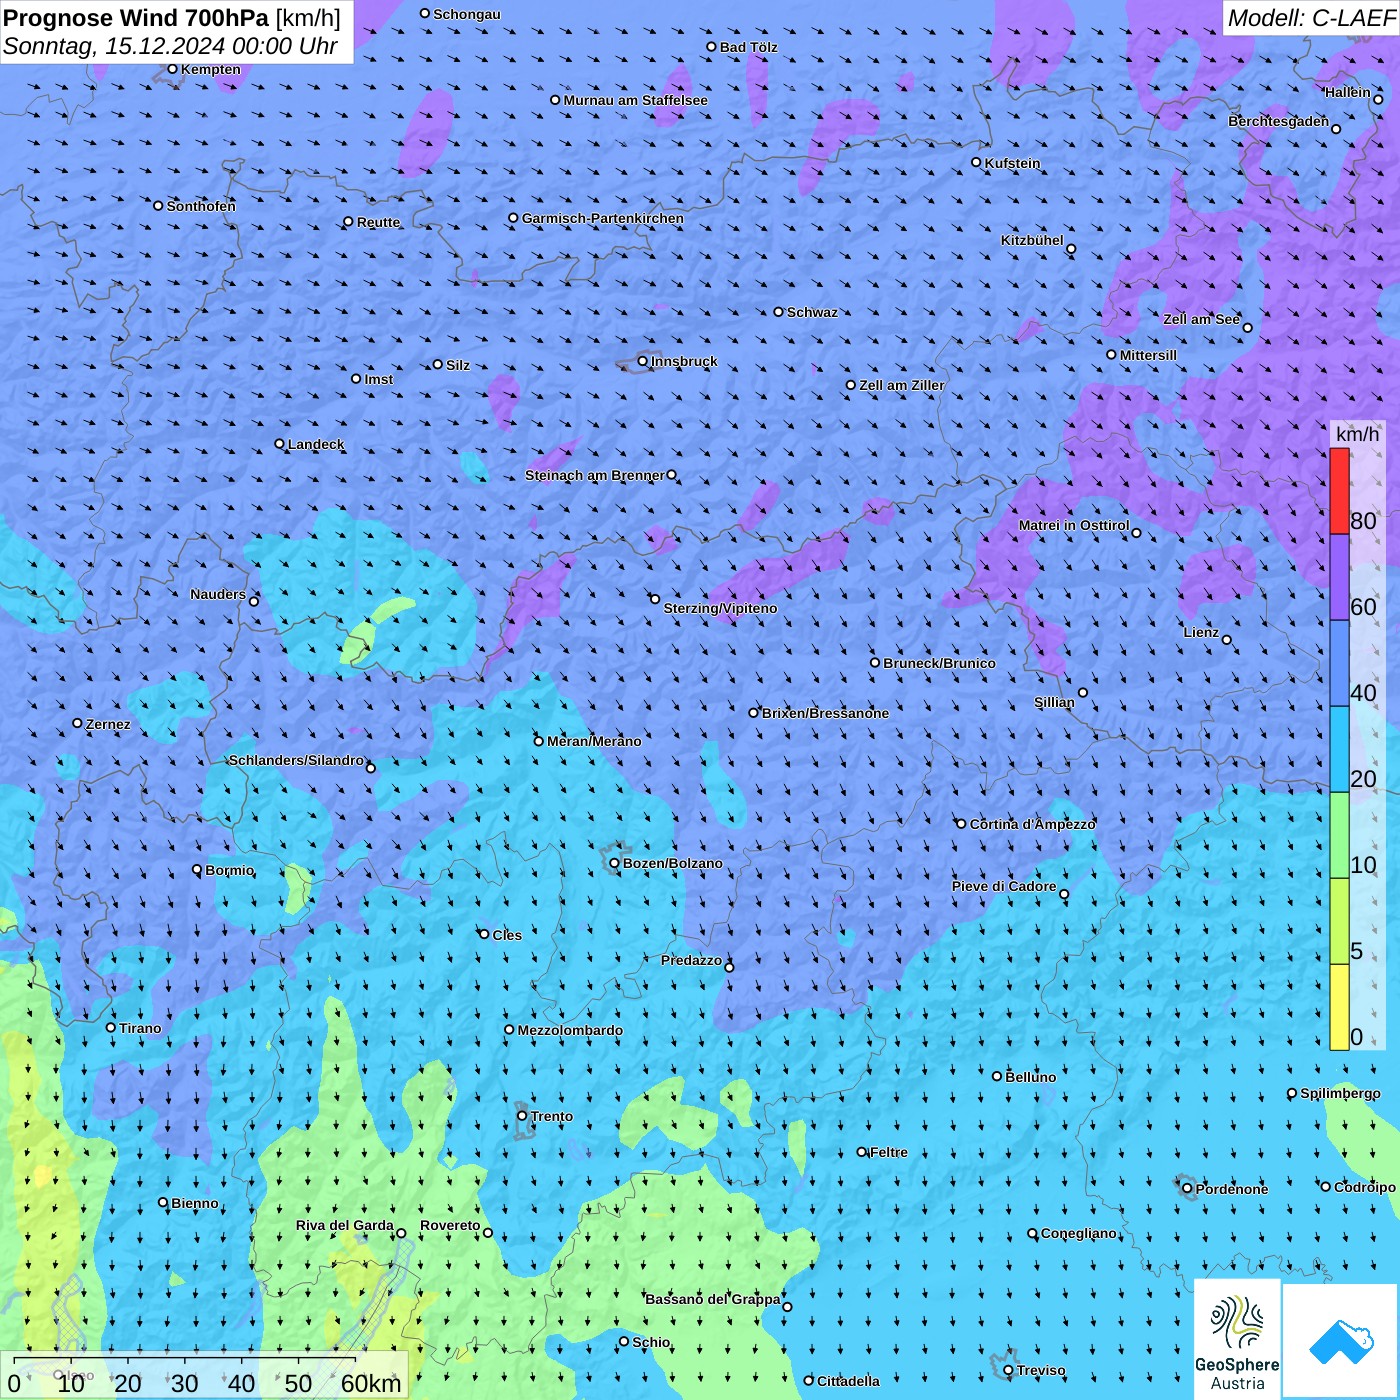The height and width of the screenshot is (1400, 1400).
Task: Click the 'Mezzolombardo' label
Action: pyautogui.click(x=571, y=1030)
